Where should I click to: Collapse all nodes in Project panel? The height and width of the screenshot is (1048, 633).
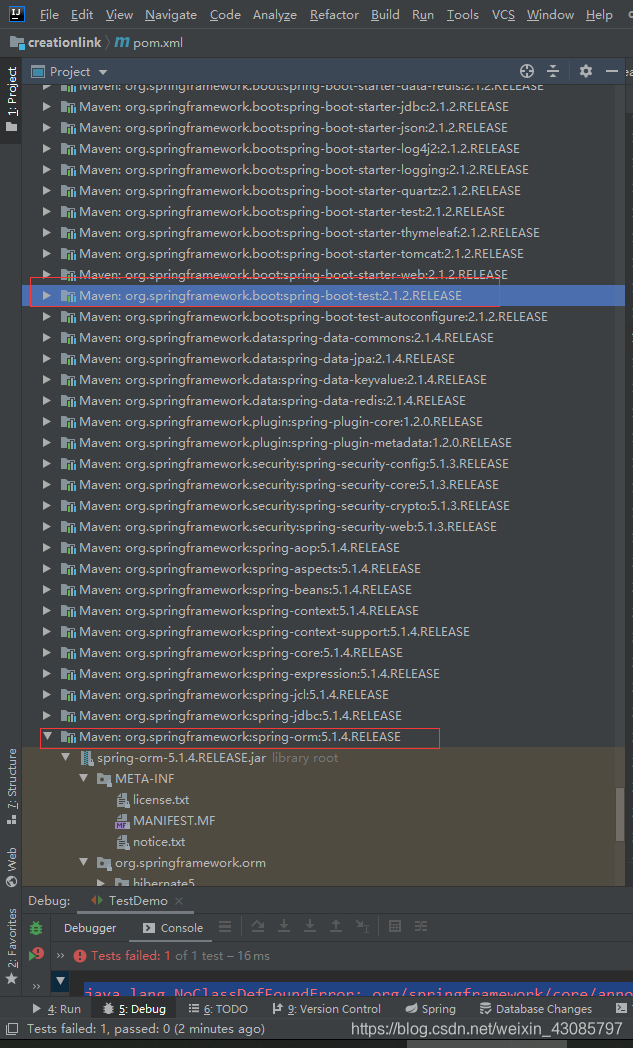[553, 71]
